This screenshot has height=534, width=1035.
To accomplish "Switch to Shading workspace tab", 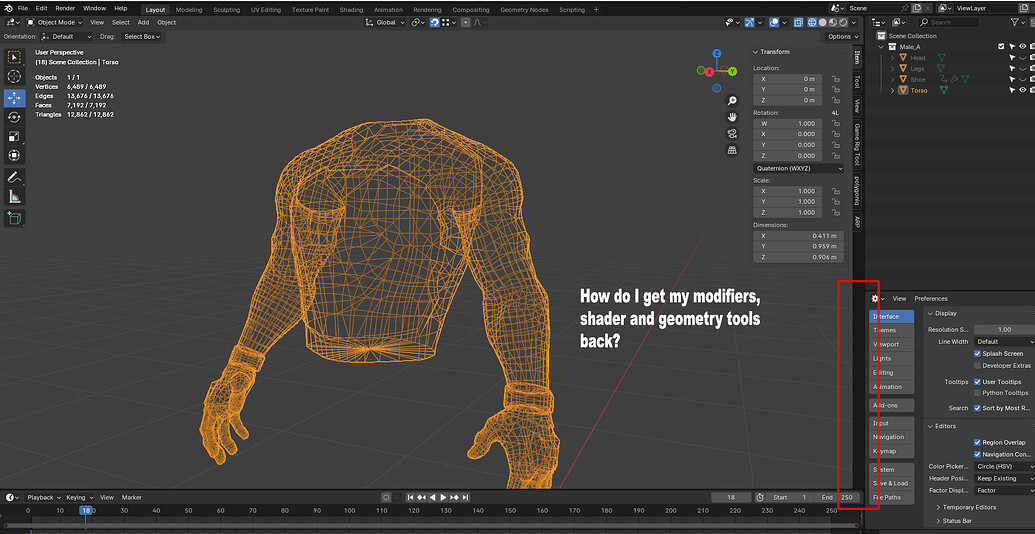I will click(x=351, y=10).
